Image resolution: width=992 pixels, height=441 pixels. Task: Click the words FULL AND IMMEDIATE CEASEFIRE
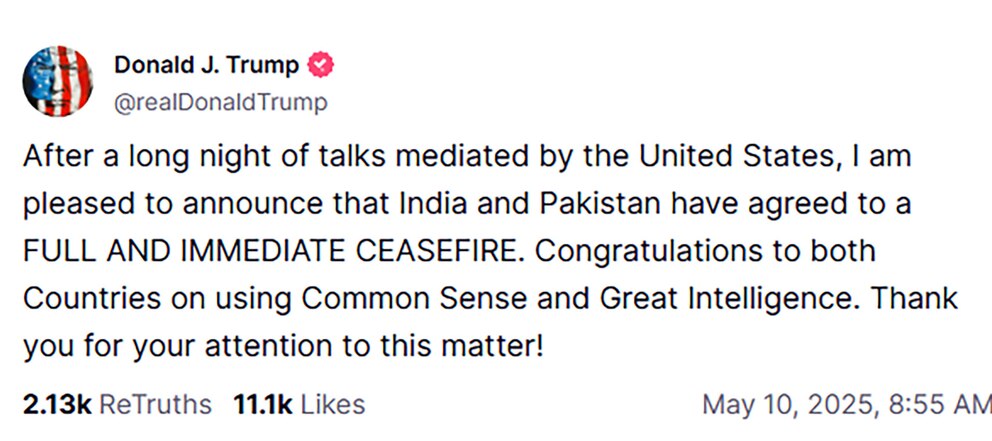pos(269,250)
